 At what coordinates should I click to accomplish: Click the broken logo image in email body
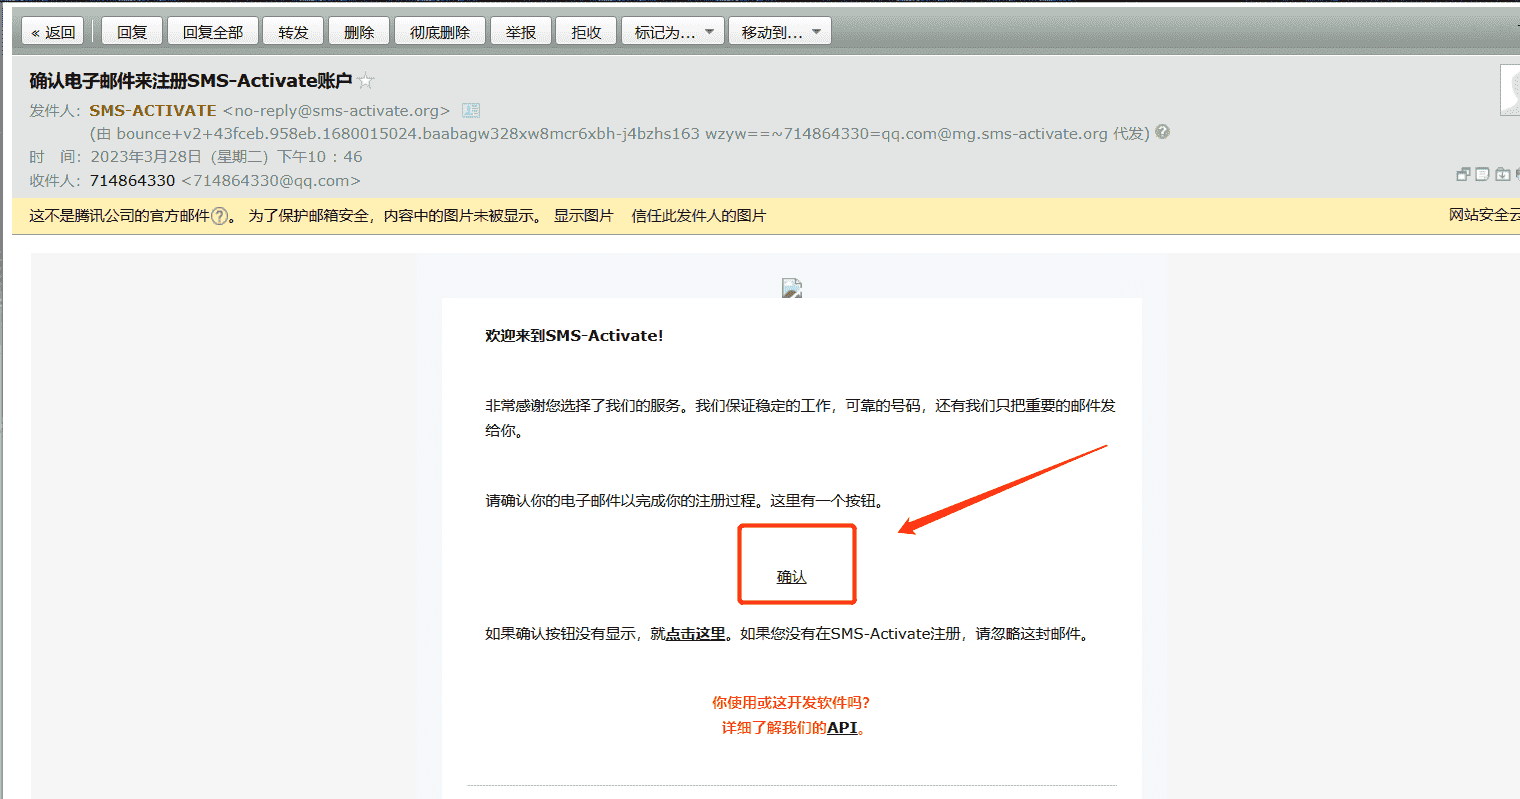click(792, 288)
